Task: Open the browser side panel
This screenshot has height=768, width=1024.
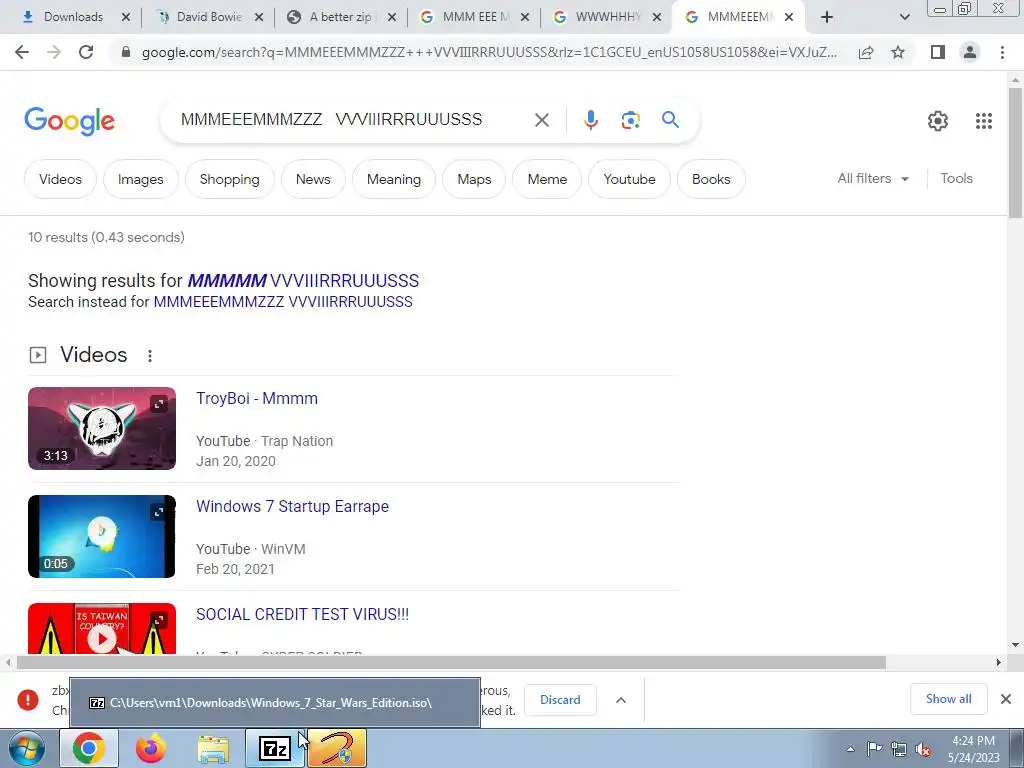Action: click(x=938, y=52)
